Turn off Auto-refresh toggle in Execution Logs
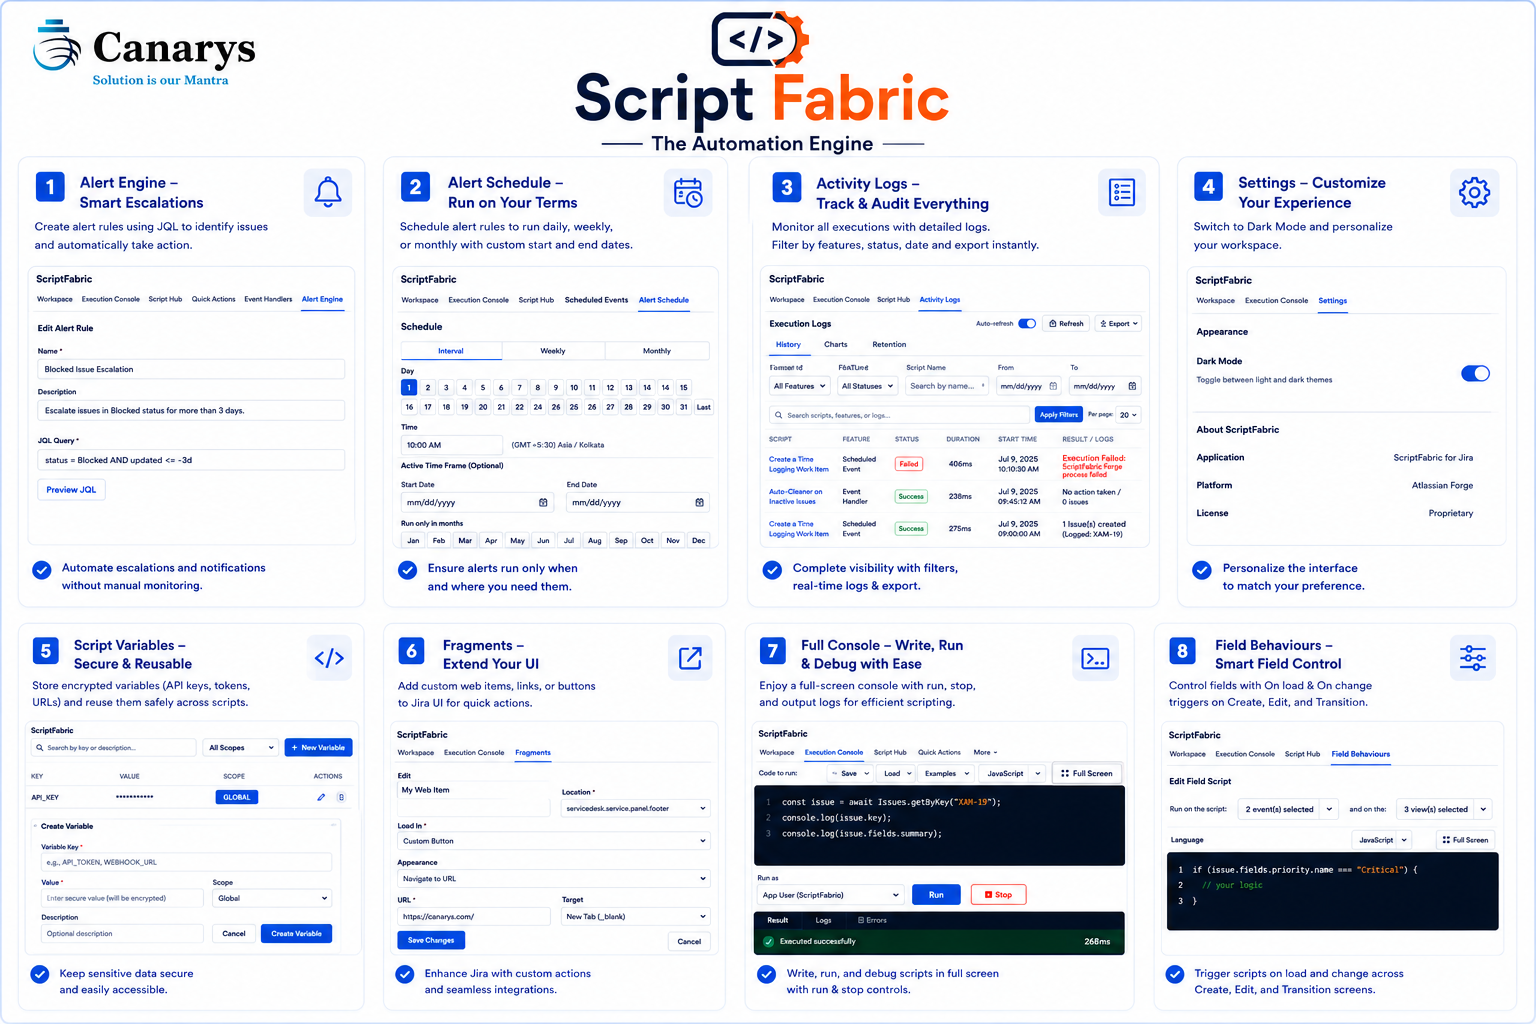 point(1027,323)
